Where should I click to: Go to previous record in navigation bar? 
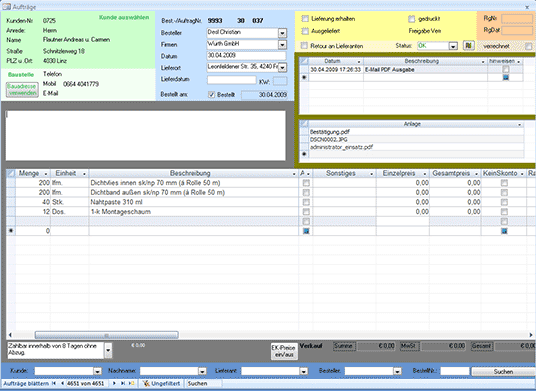[x=62, y=383]
